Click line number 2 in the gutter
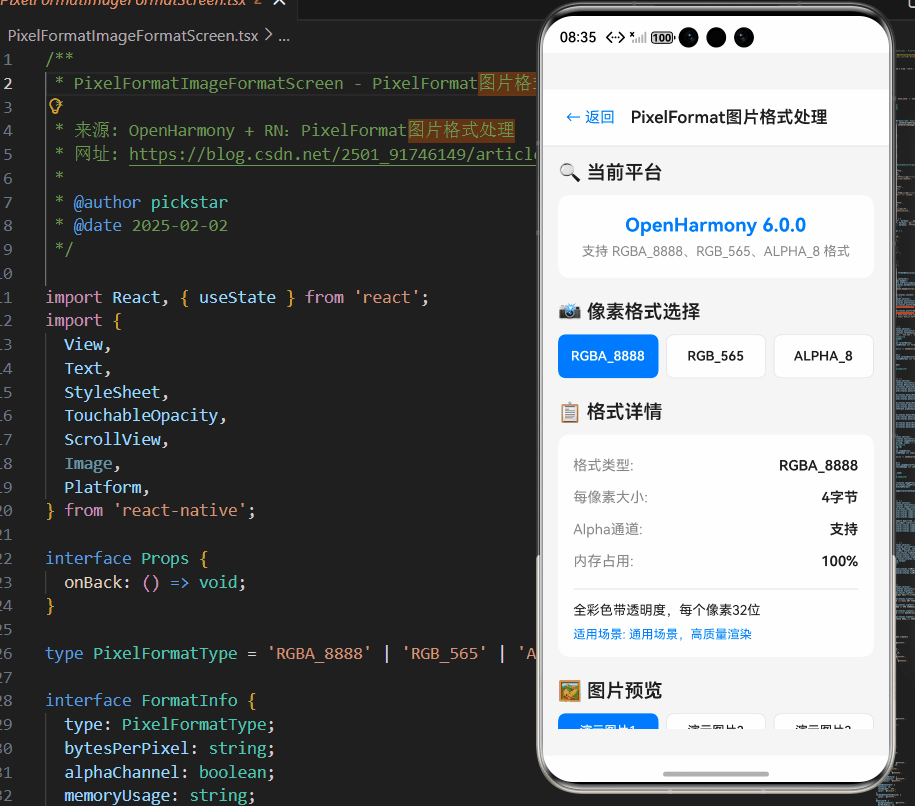The height and width of the screenshot is (806, 915). coord(8,83)
